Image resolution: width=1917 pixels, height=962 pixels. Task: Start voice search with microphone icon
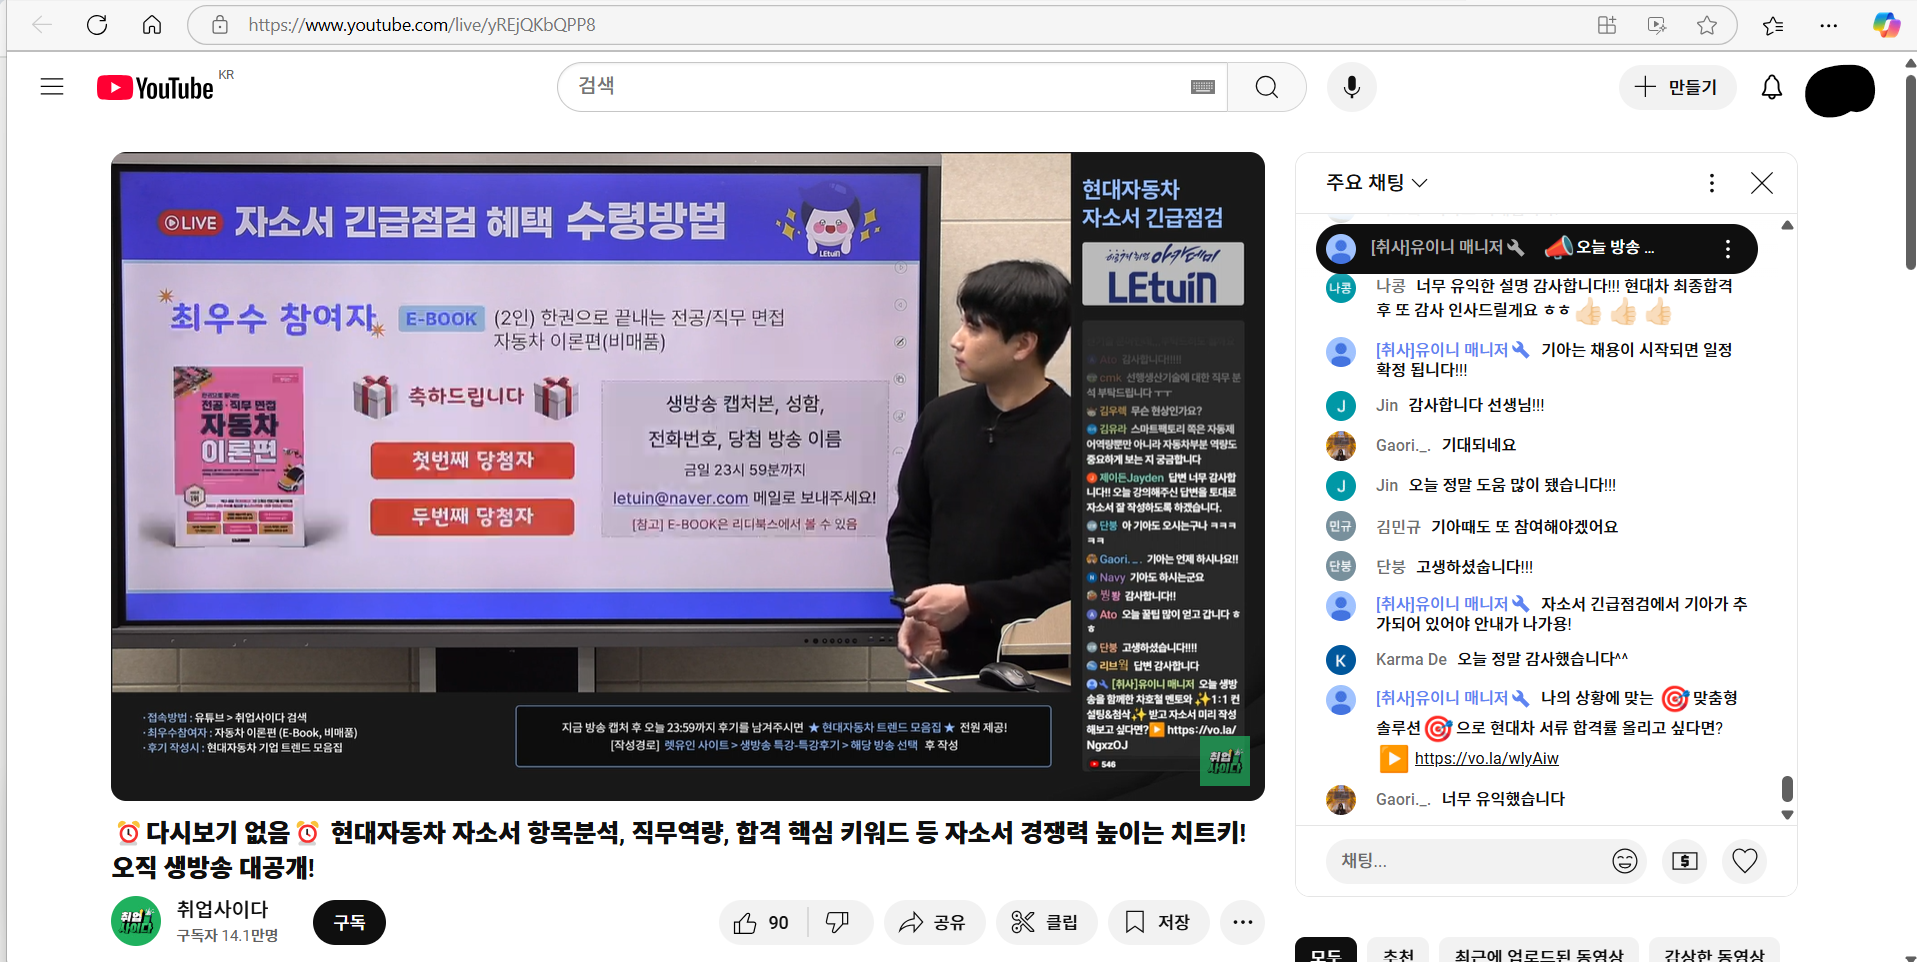[x=1352, y=87]
